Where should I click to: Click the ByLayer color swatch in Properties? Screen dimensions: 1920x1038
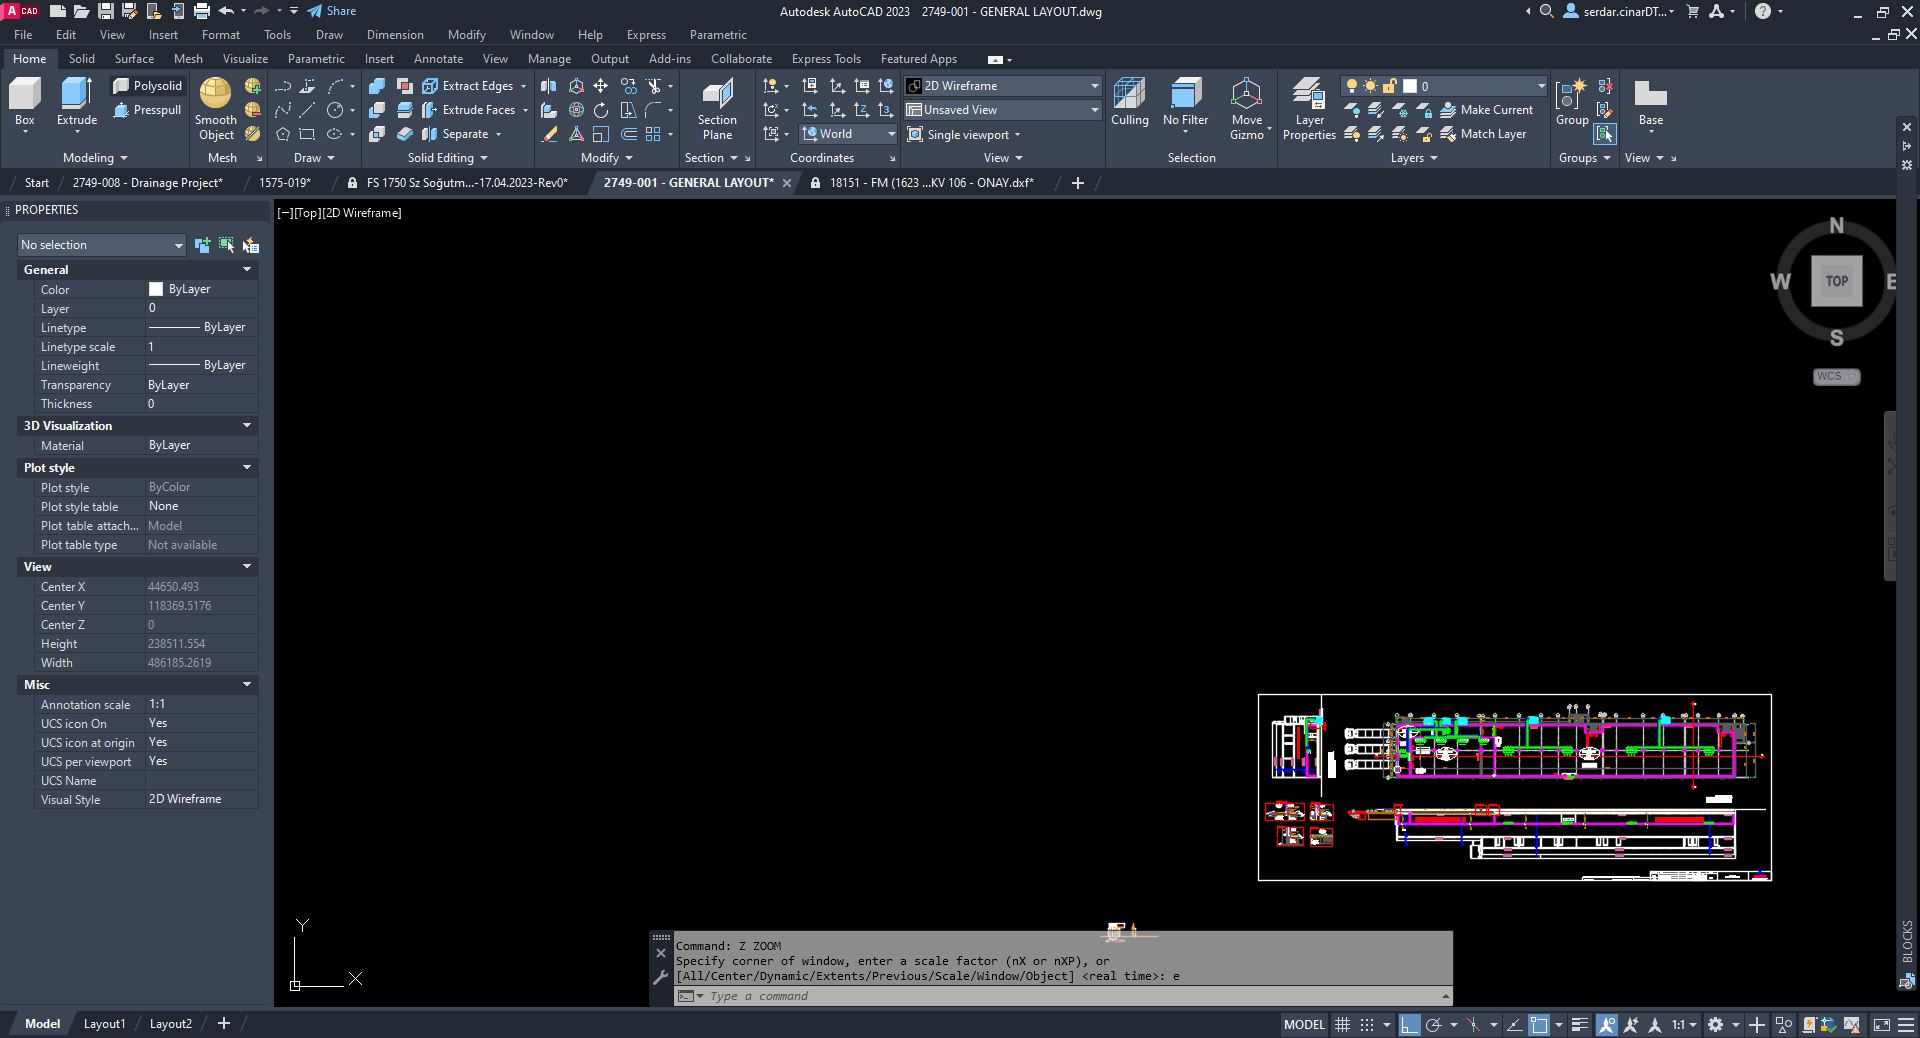click(x=156, y=289)
